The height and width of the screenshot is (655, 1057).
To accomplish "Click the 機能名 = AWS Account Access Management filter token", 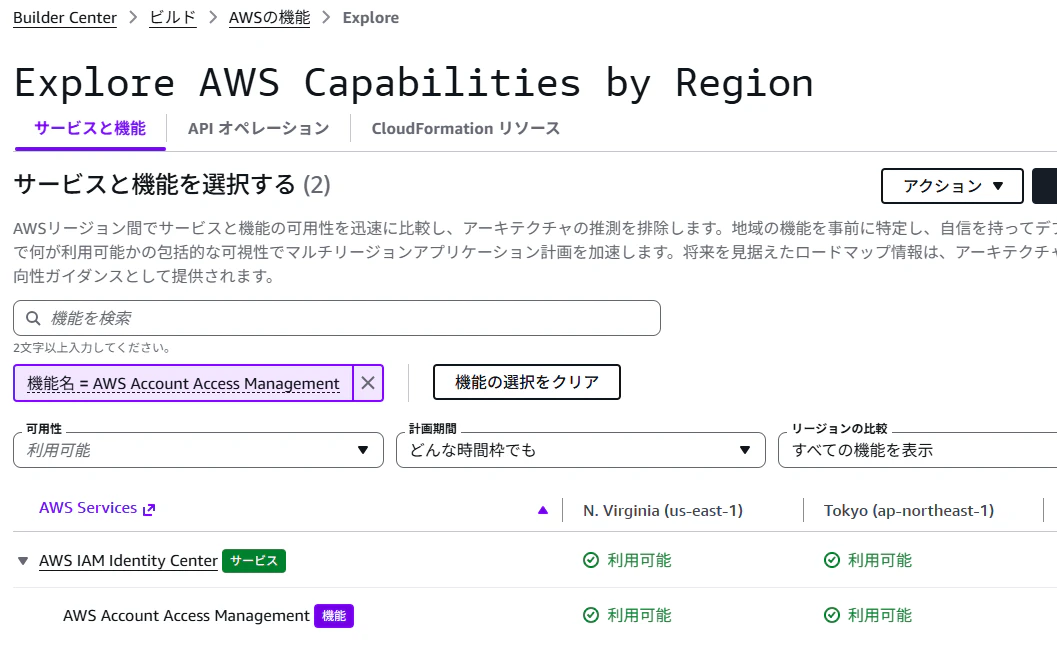I will tap(183, 383).
